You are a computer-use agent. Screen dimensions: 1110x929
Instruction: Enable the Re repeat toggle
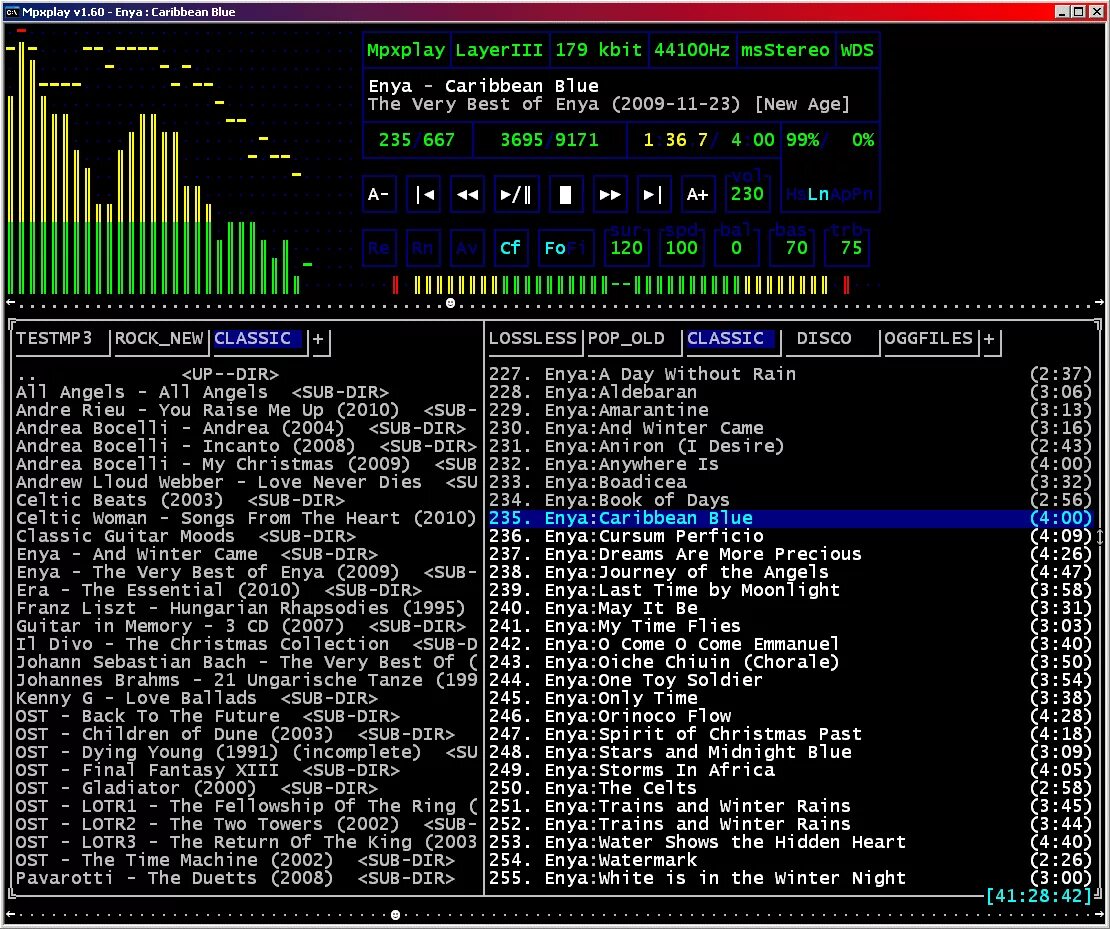(379, 247)
